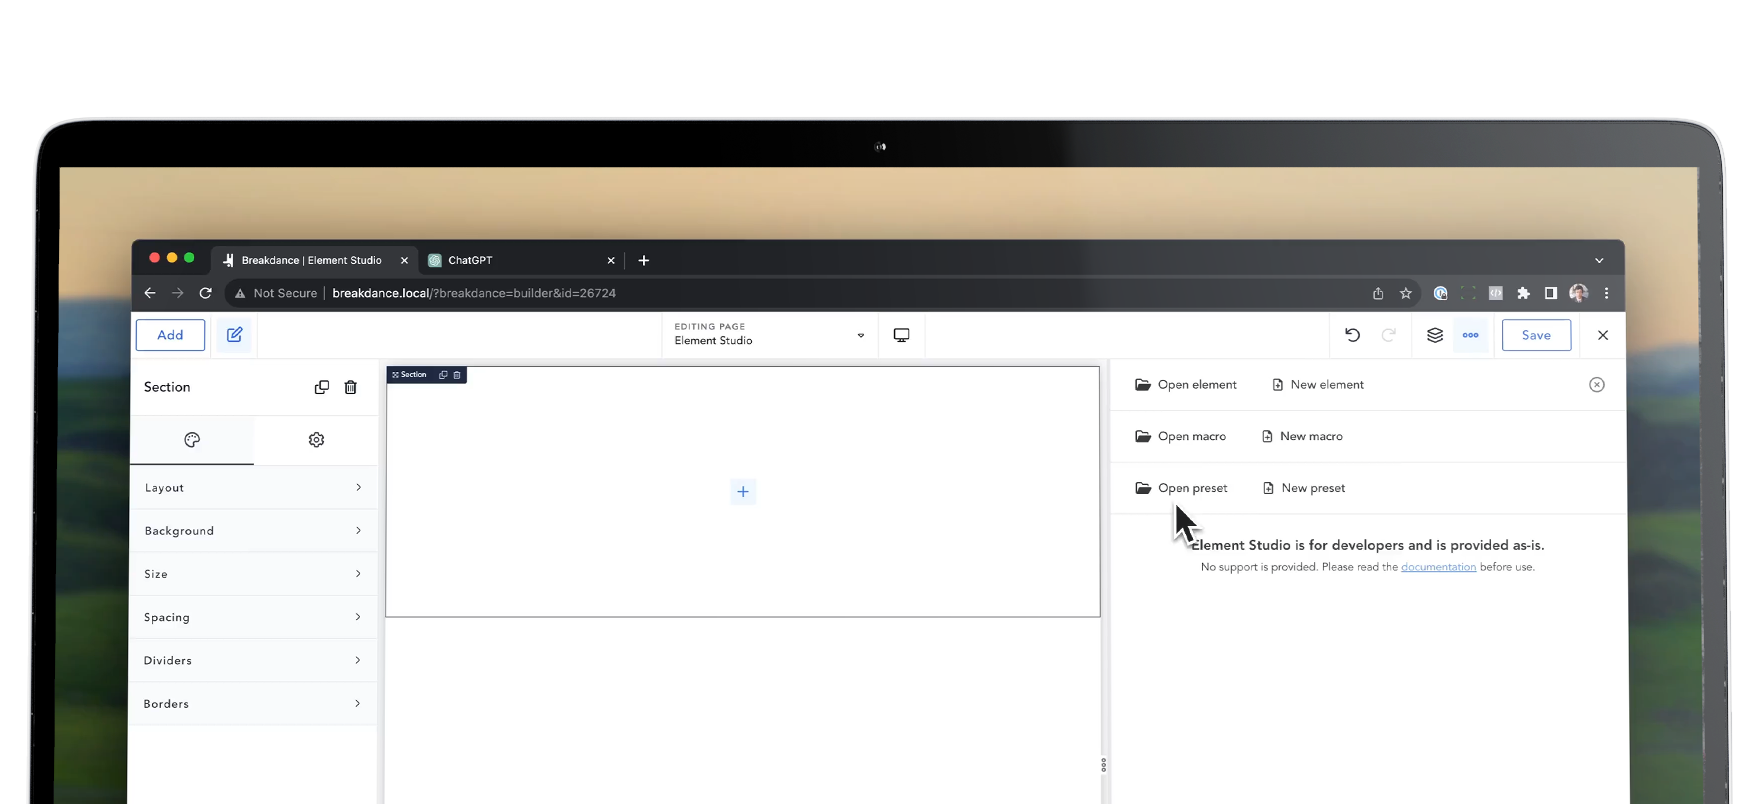Delete the Section using trash icon
The image size is (1758, 804).
351,387
